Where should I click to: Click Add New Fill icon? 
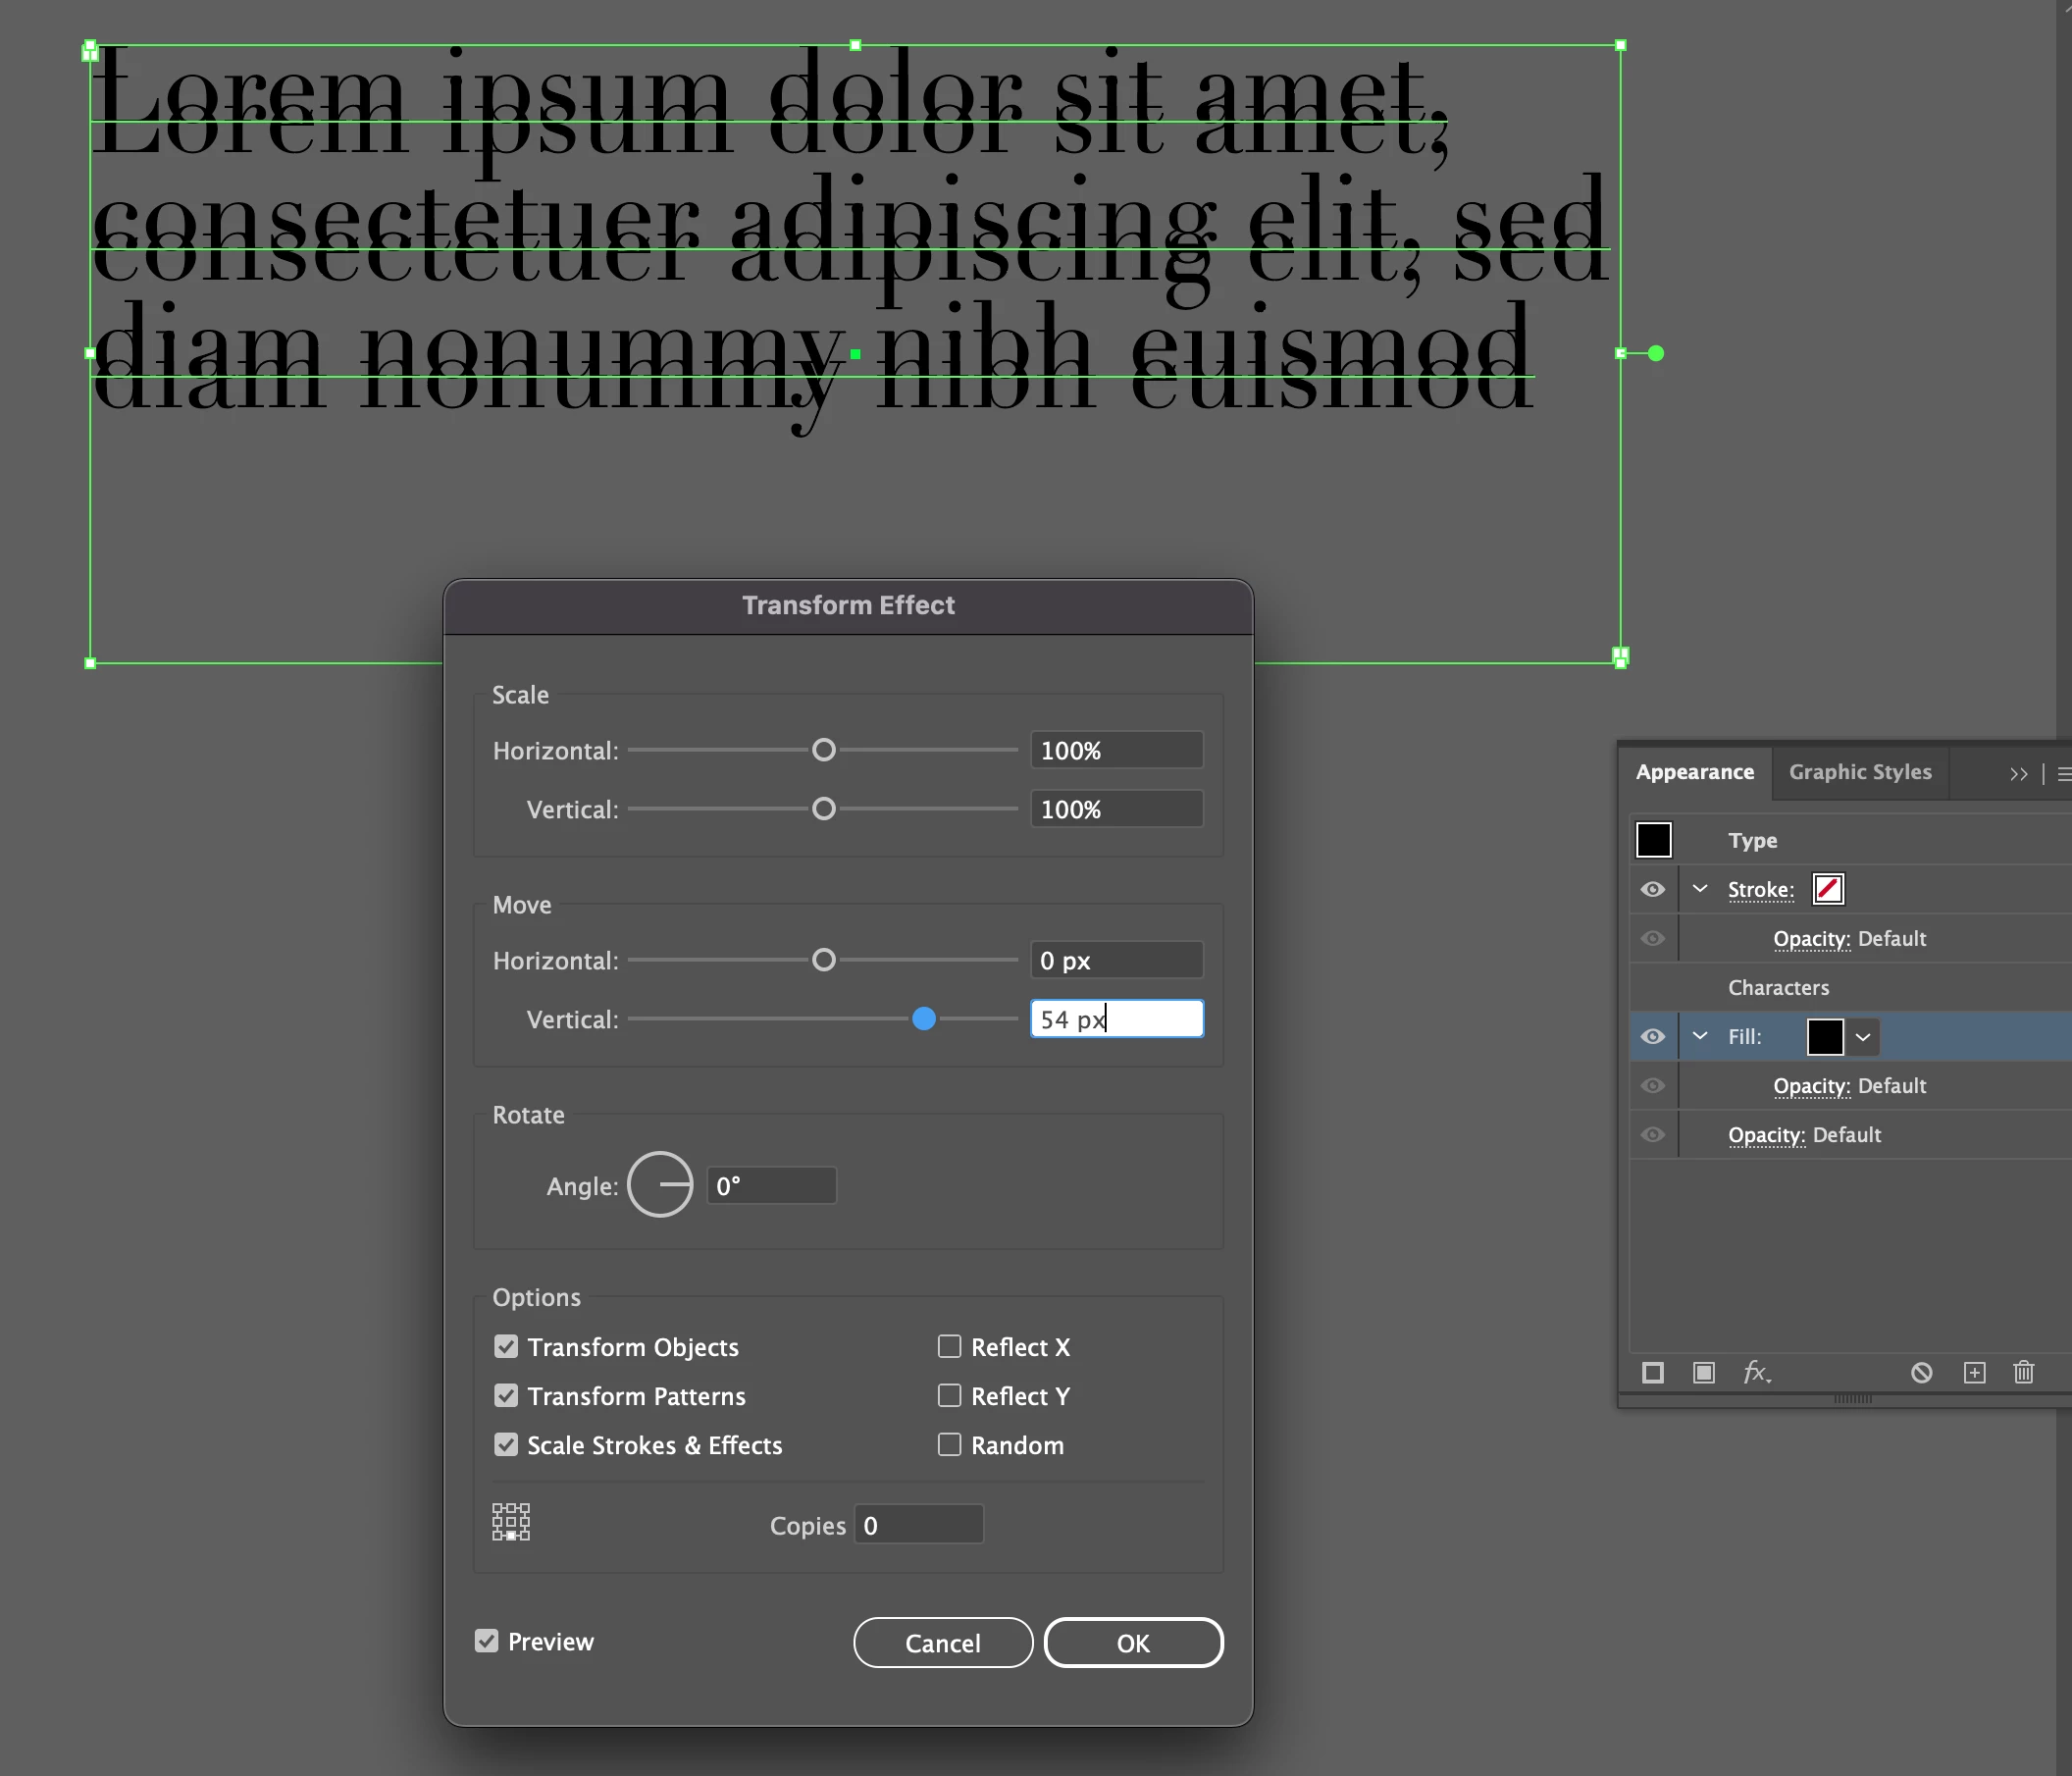coord(1704,1373)
